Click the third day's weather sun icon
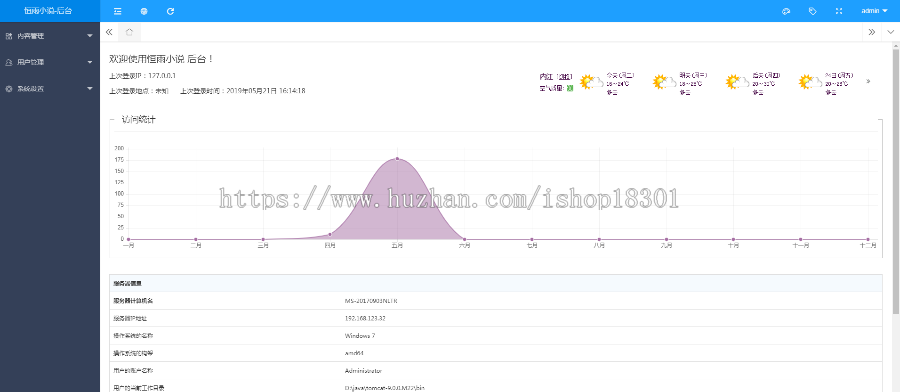The width and height of the screenshot is (900, 392). [x=737, y=82]
